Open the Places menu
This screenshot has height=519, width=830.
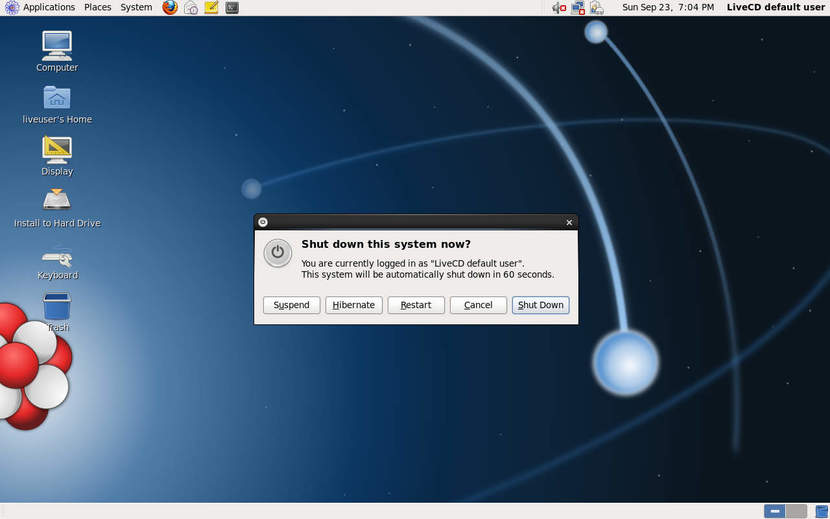(x=98, y=7)
